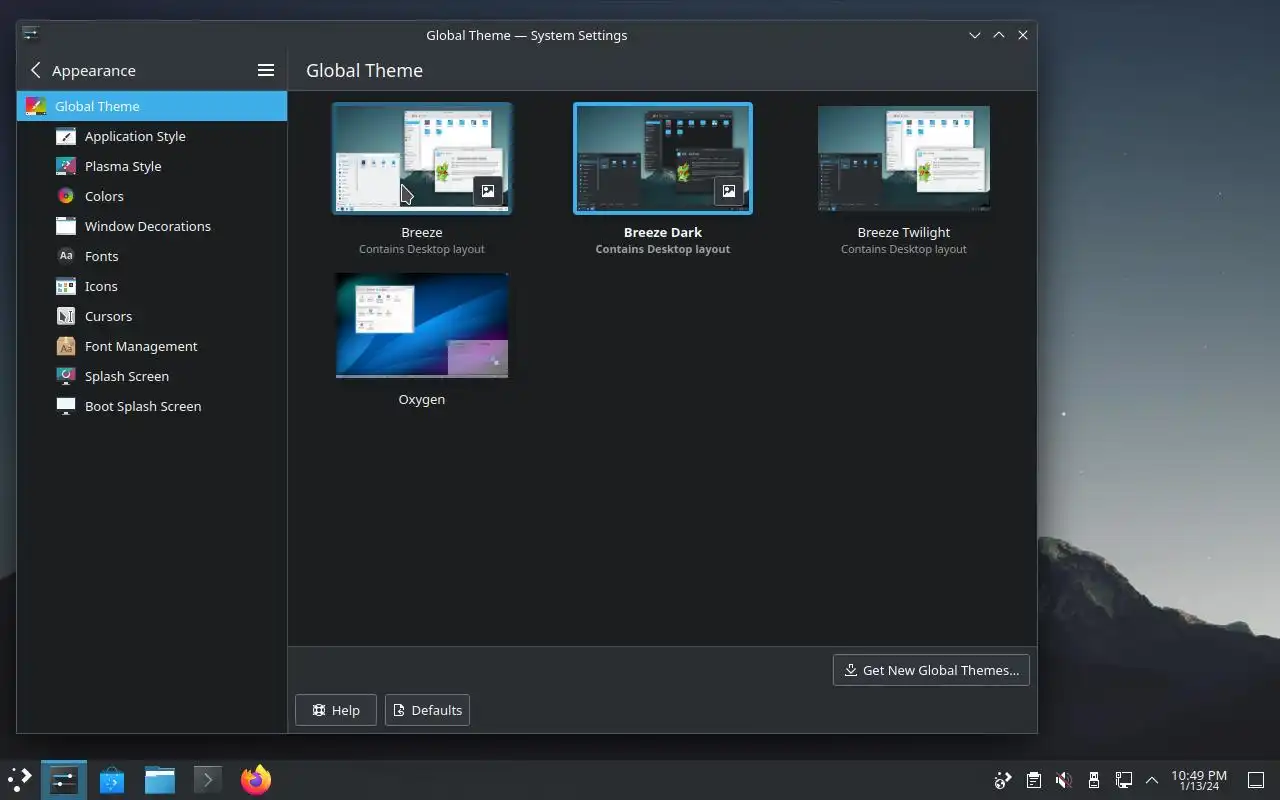
Task: Go back using the Appearance back arrow
Action: pos(36,70)
